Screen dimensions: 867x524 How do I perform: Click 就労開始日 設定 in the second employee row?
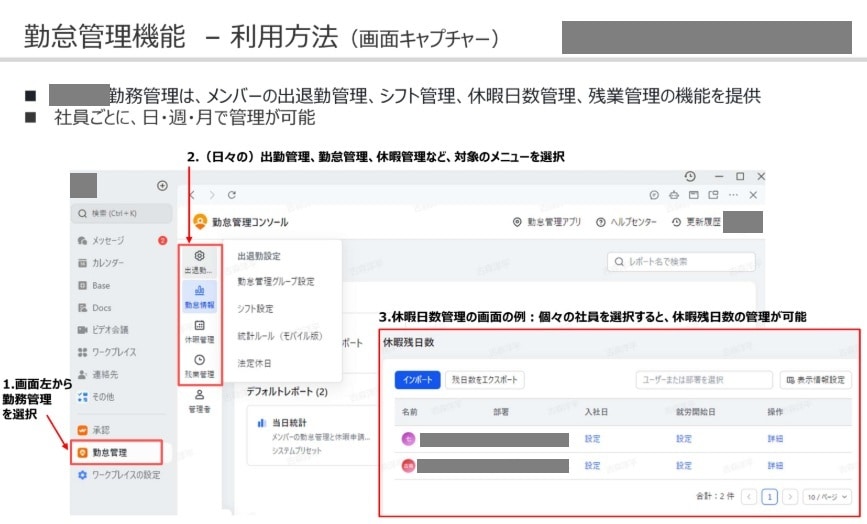[684, 465]
